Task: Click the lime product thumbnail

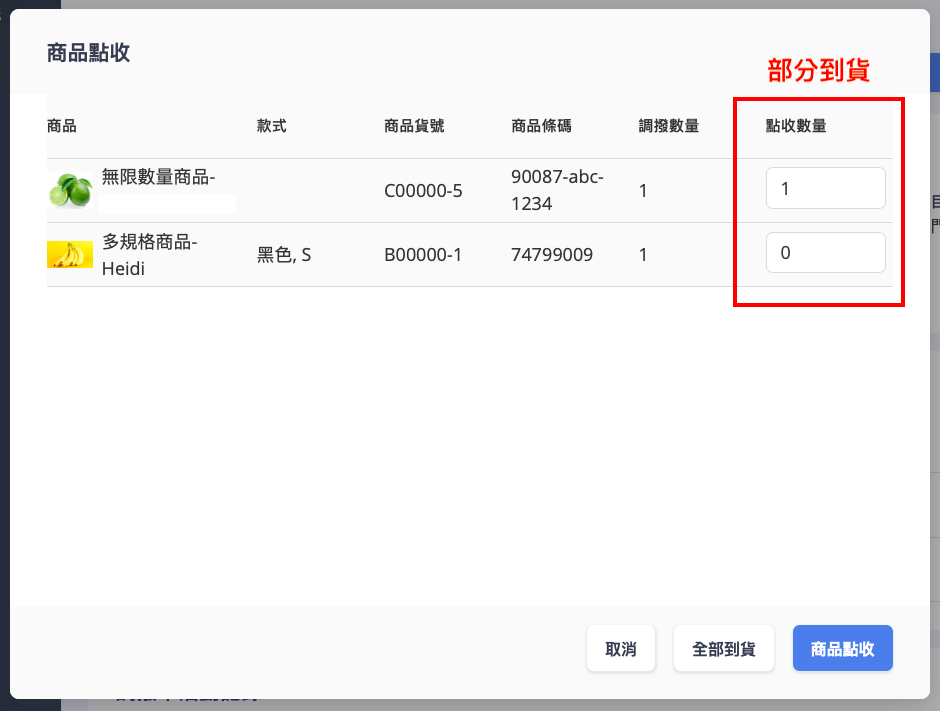Action: (70, 191)
